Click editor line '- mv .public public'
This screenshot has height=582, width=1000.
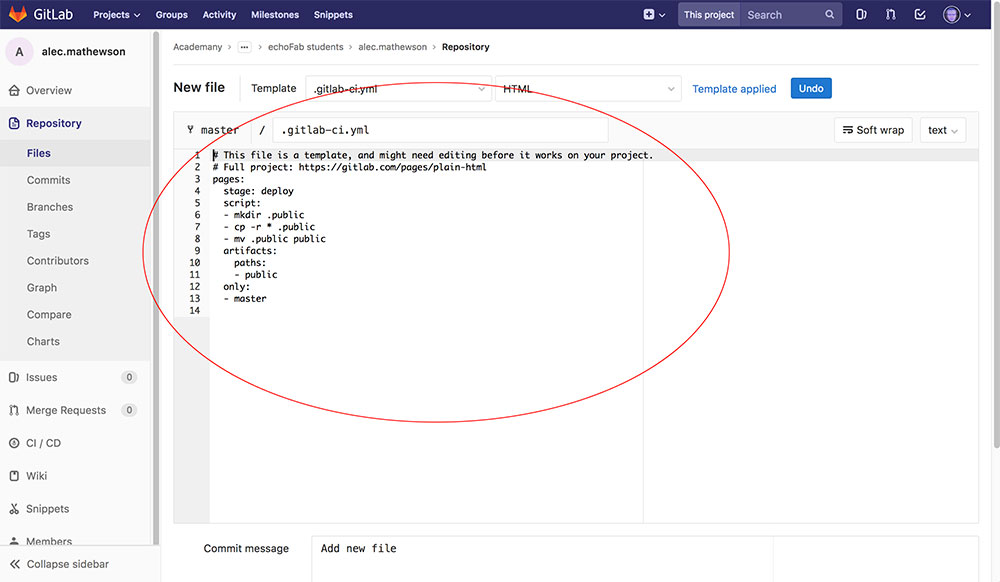[274, 239]
